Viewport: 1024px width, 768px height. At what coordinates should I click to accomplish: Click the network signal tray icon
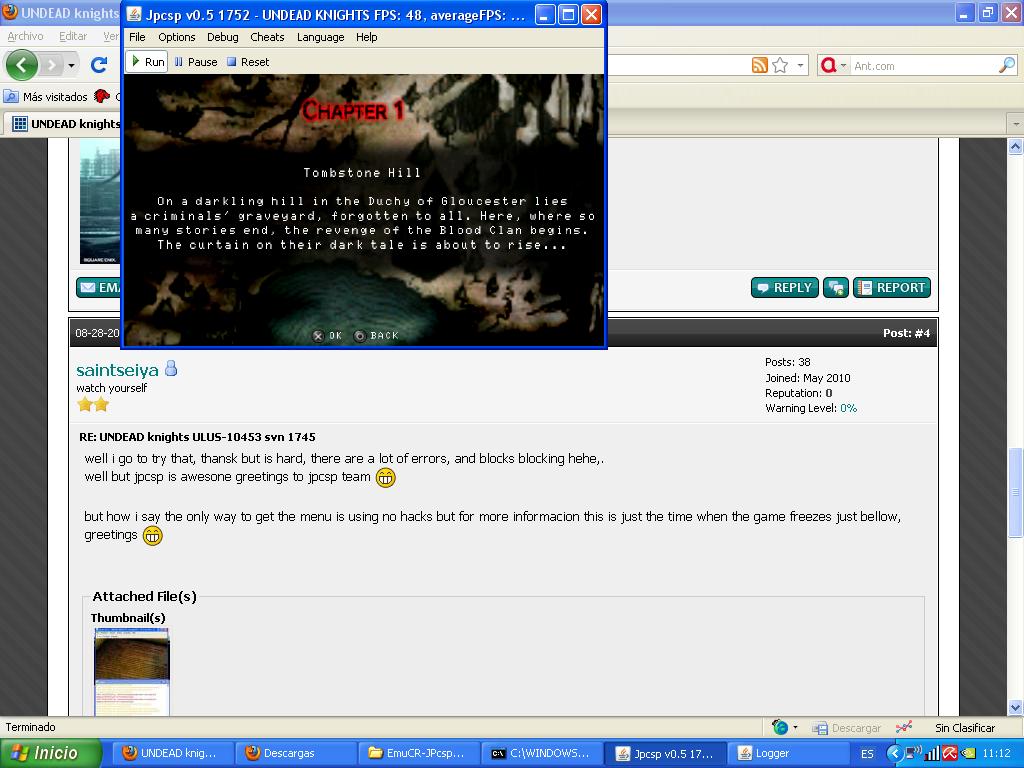pos(932,754)
